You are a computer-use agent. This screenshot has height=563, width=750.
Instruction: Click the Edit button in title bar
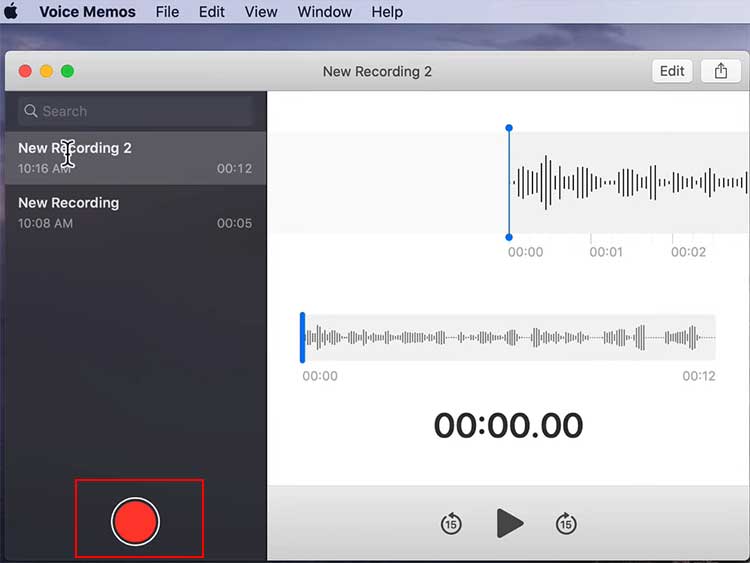click(x=672, y=71)
